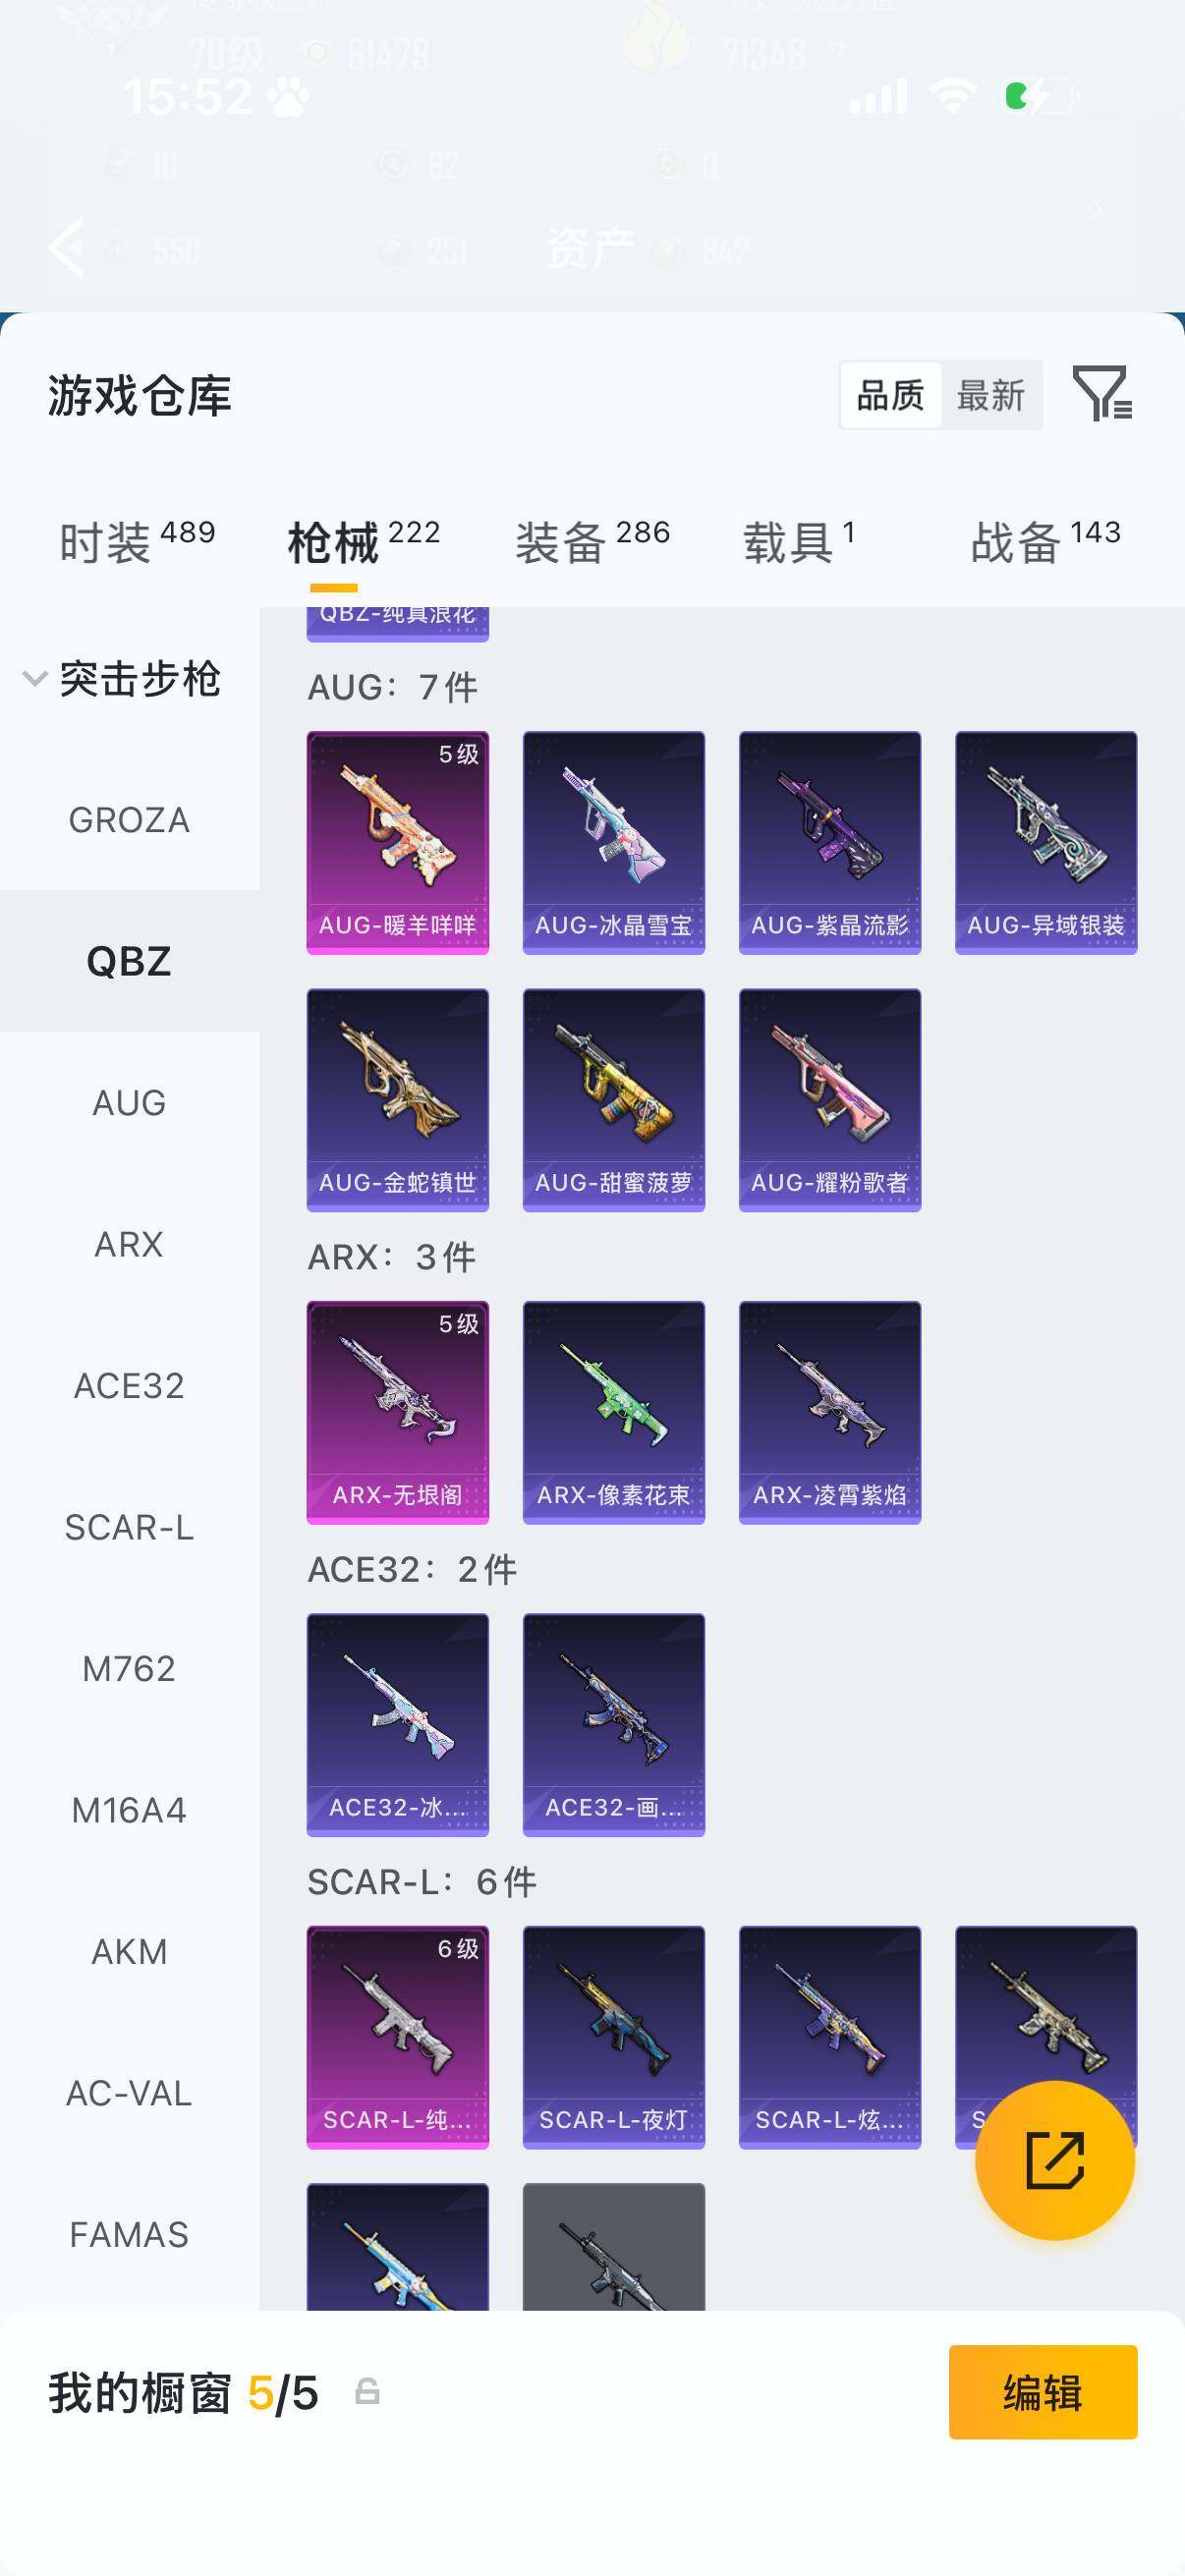Choose the SCAR-L-夜灯 skin icon
Image resolution: width=1185 pixels, height=2576 pixels.
click(613, 2037)
